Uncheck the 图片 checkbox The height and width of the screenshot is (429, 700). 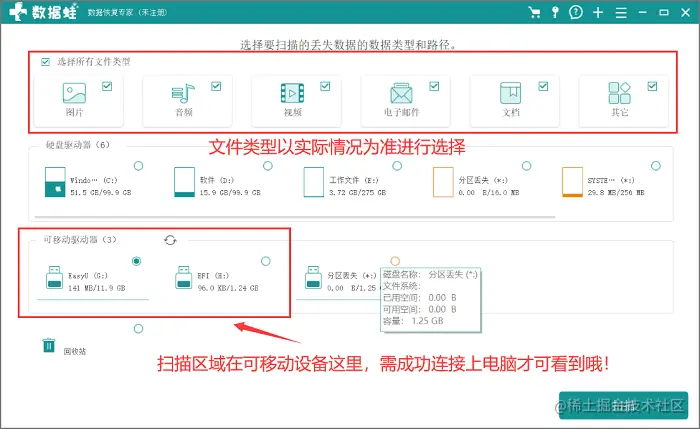[x=107, y=86]
